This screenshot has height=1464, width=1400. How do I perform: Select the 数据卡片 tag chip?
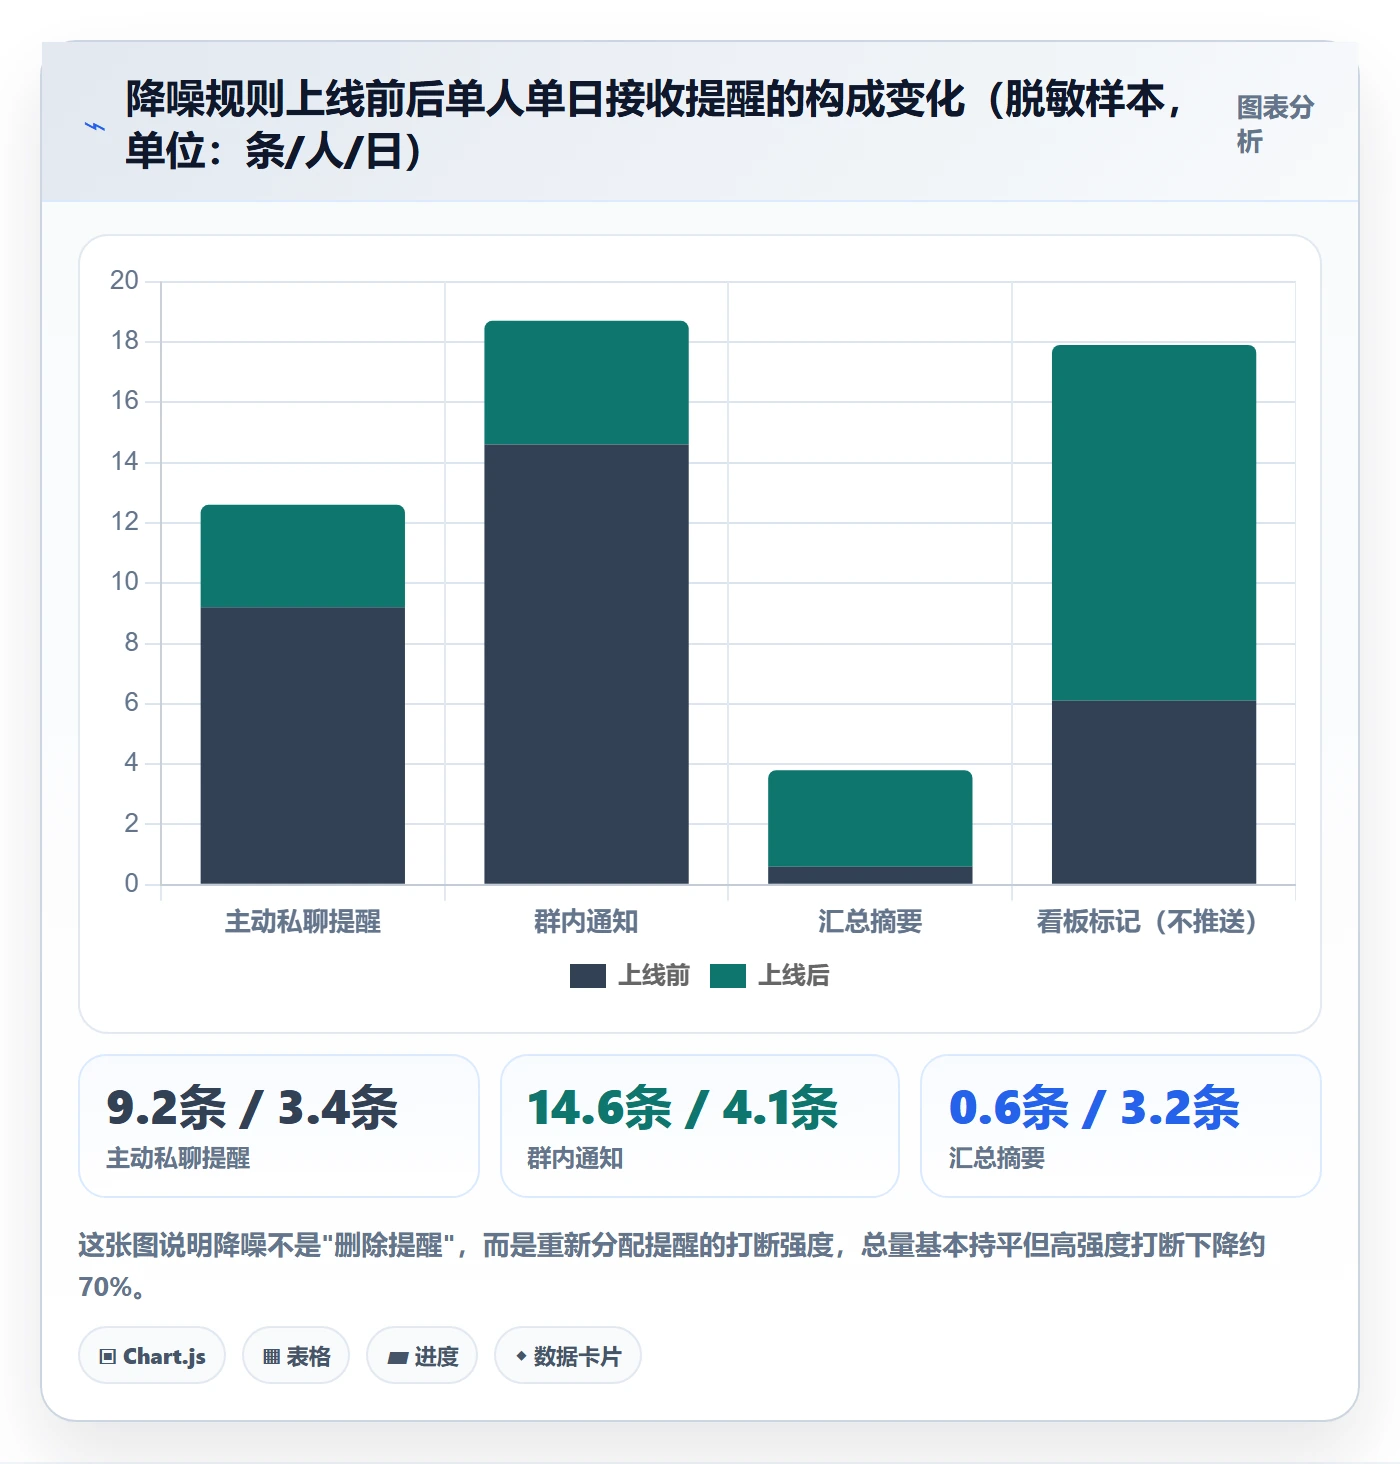click(x=568, y=1356)
